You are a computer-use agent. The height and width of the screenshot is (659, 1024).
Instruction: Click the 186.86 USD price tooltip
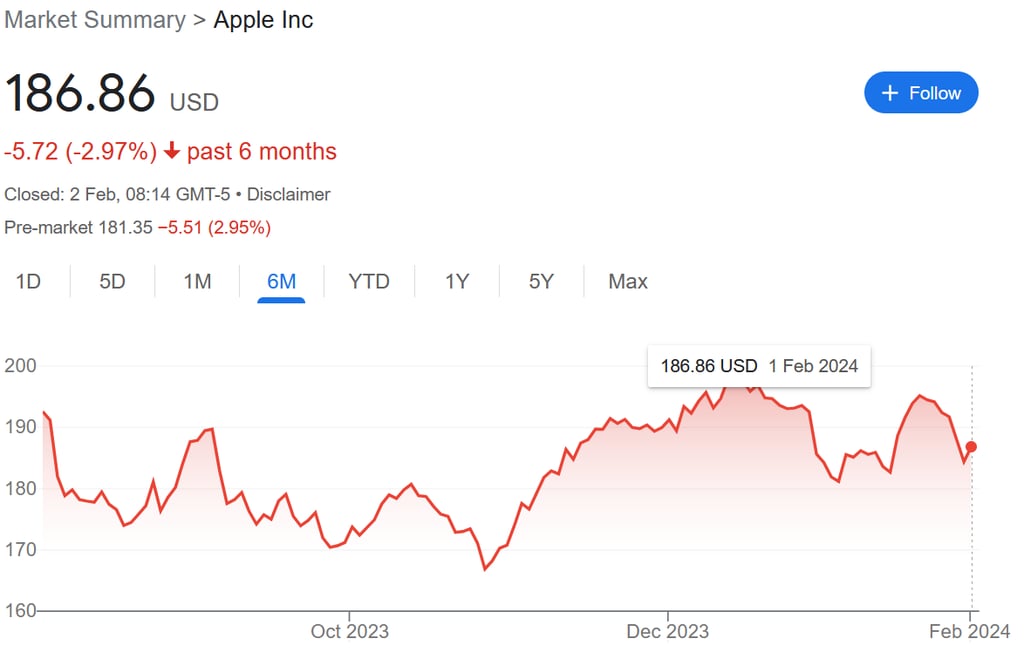[759, 366]
